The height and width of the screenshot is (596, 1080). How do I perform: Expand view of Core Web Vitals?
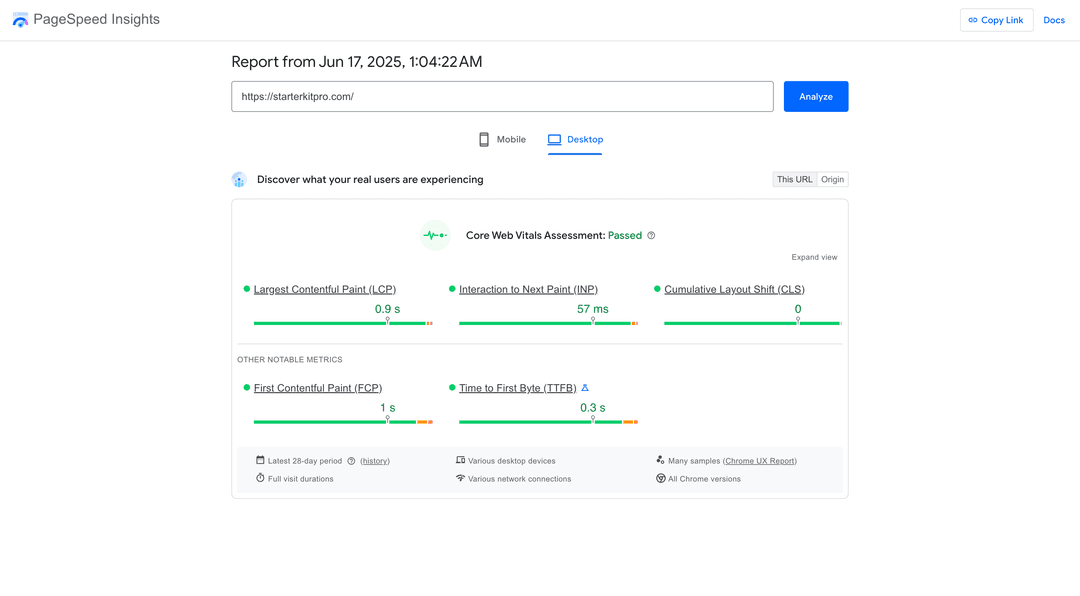click(x=814, y=257)
